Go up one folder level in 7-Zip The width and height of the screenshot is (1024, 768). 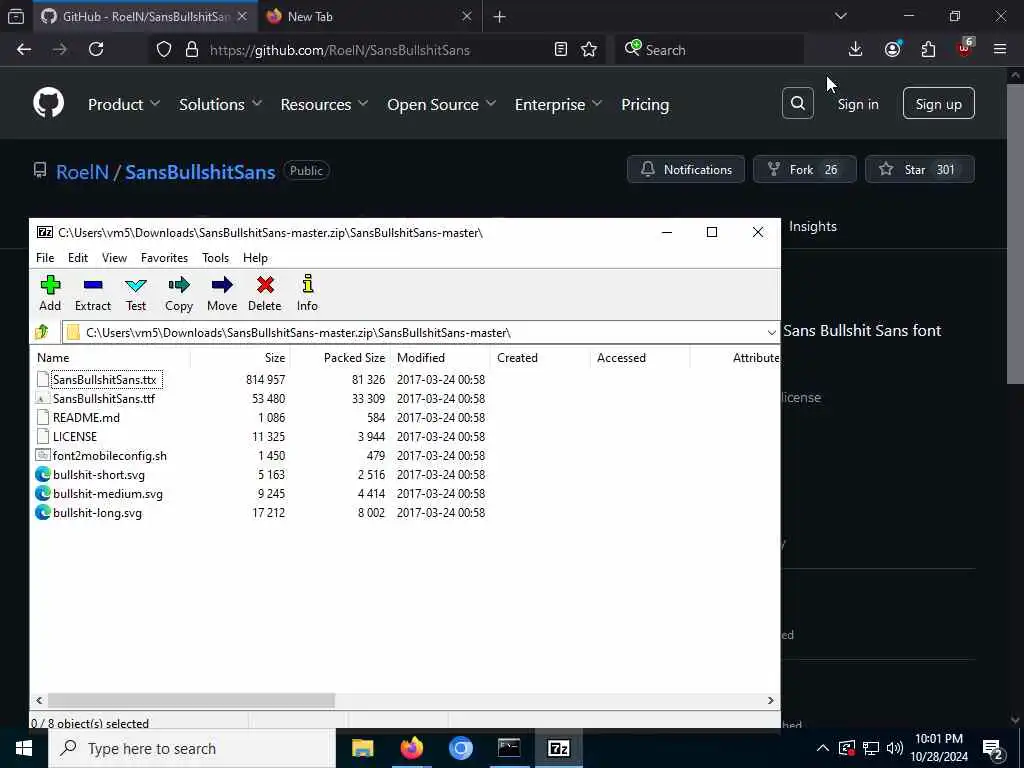pyautogui.click(x=42, y=332)
